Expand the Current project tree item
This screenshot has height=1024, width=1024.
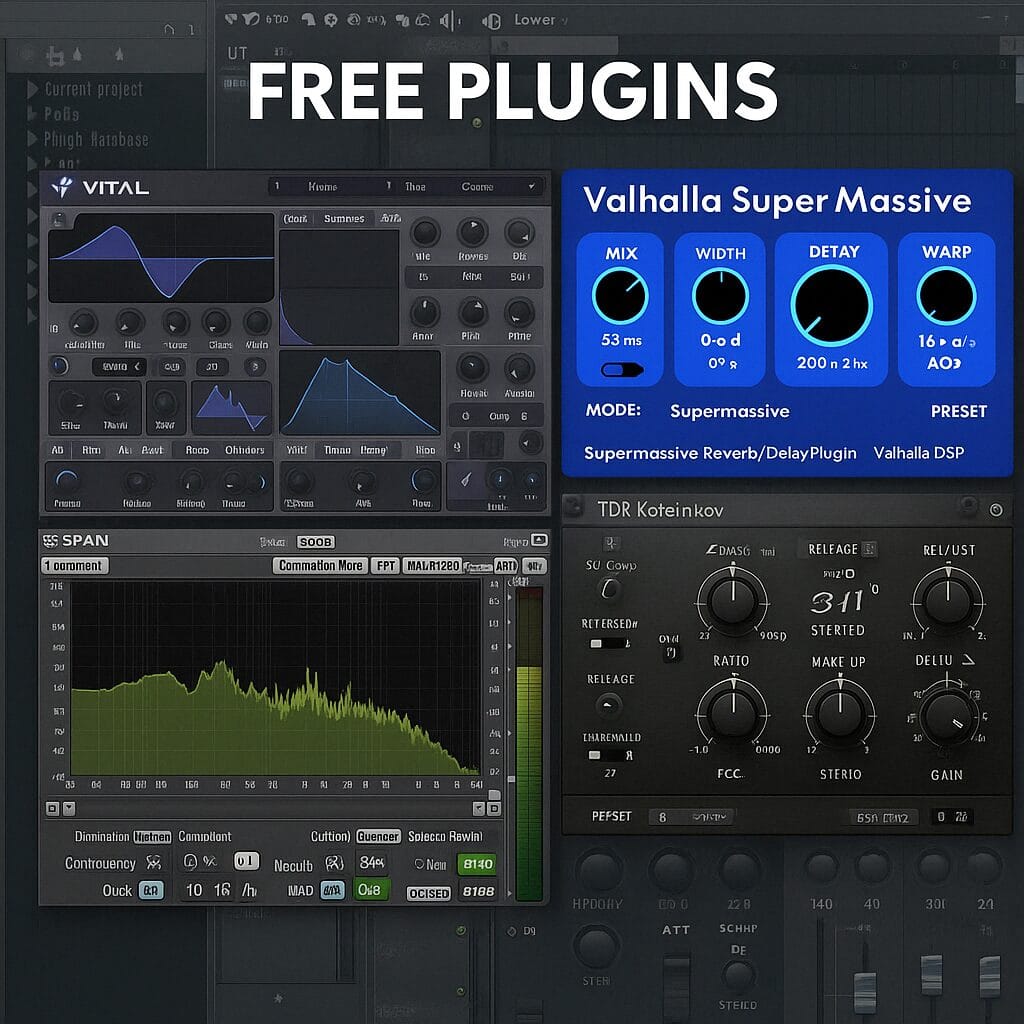[x=33, y=89]
